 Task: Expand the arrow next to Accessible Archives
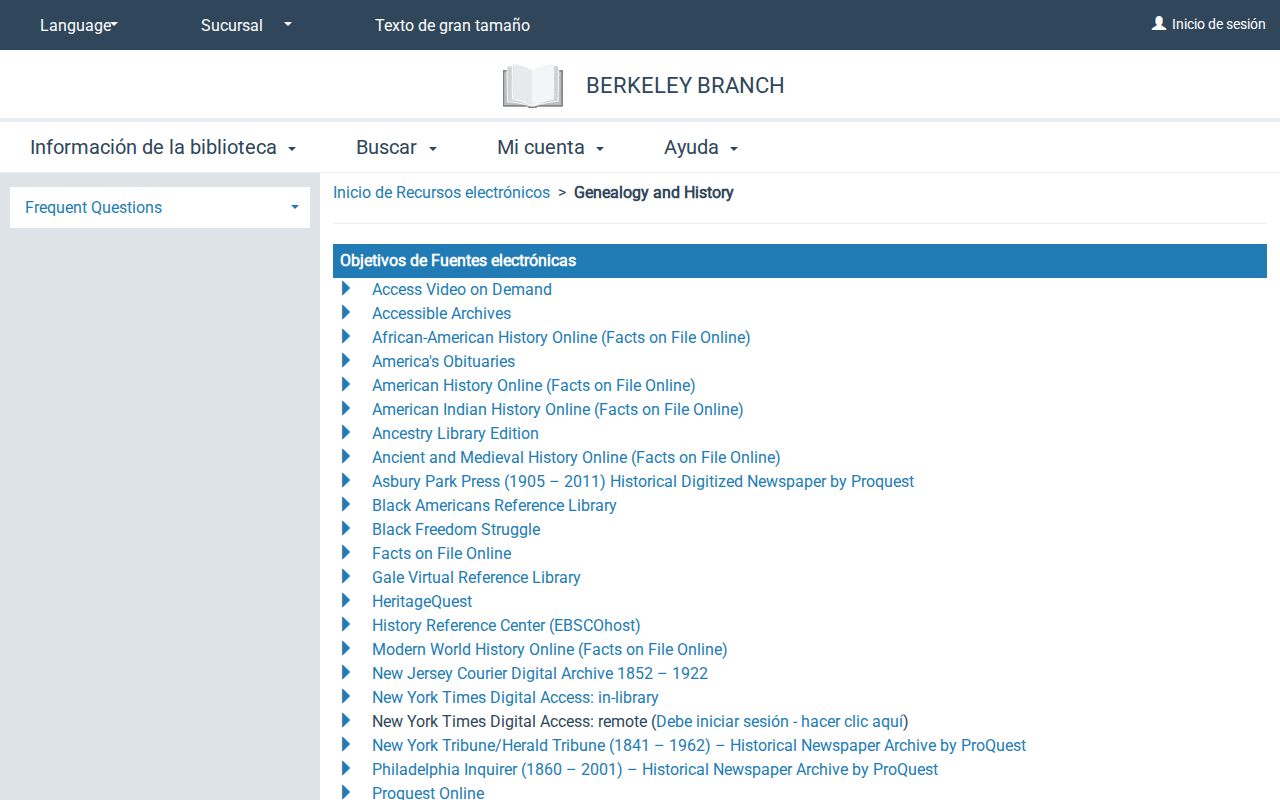click(346, 312)
